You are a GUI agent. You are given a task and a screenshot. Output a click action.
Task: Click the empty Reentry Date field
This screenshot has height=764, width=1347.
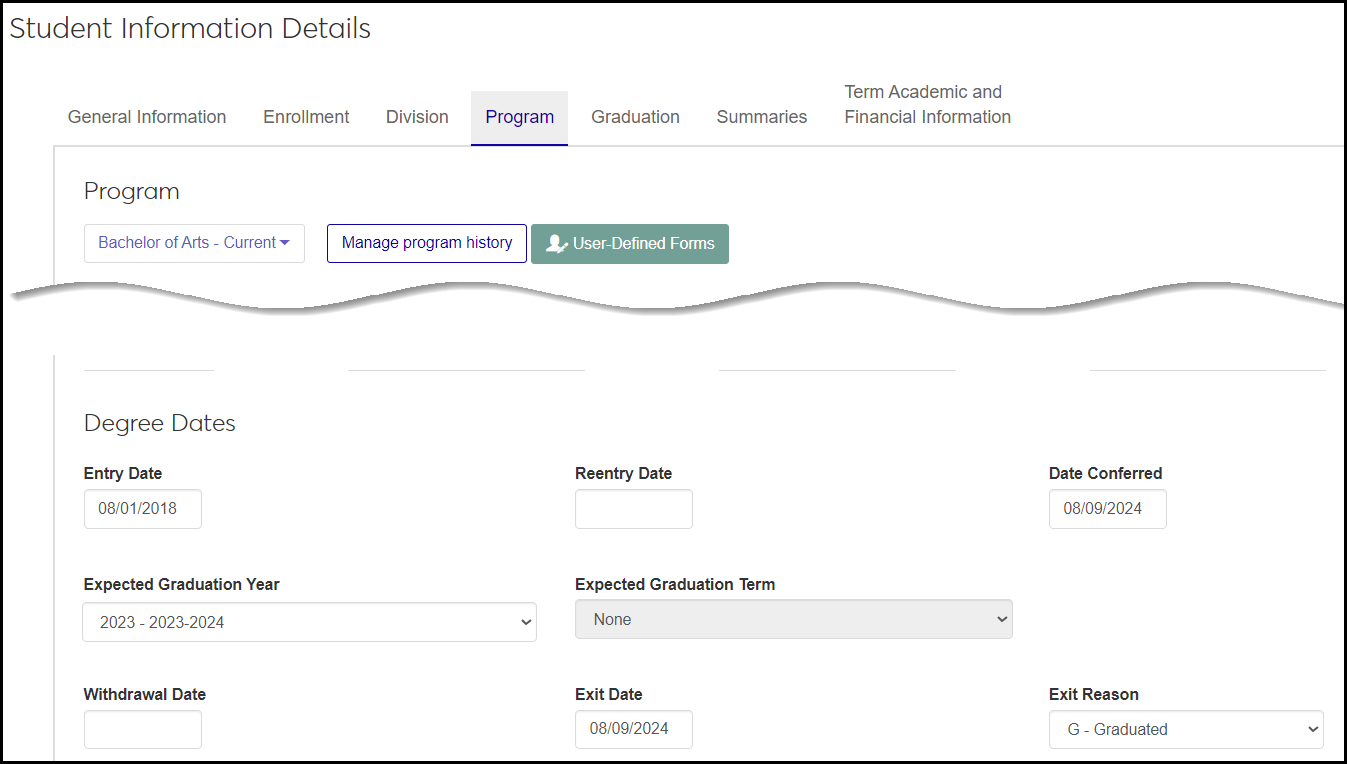[633, 509]
